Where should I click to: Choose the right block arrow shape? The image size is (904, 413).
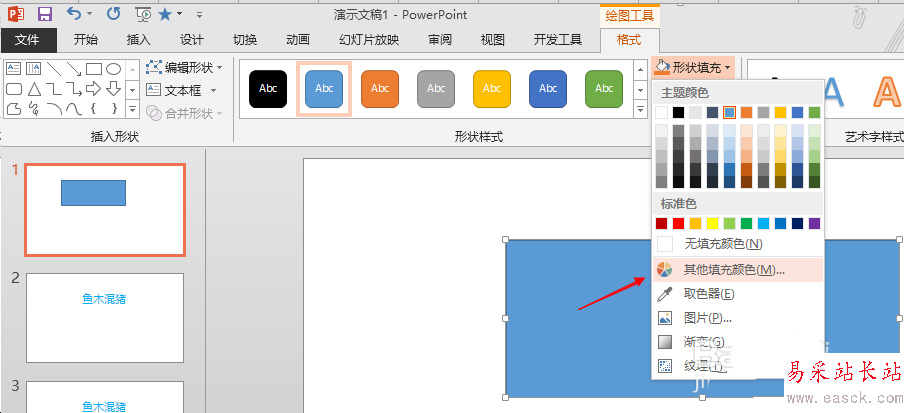point(94,89)
